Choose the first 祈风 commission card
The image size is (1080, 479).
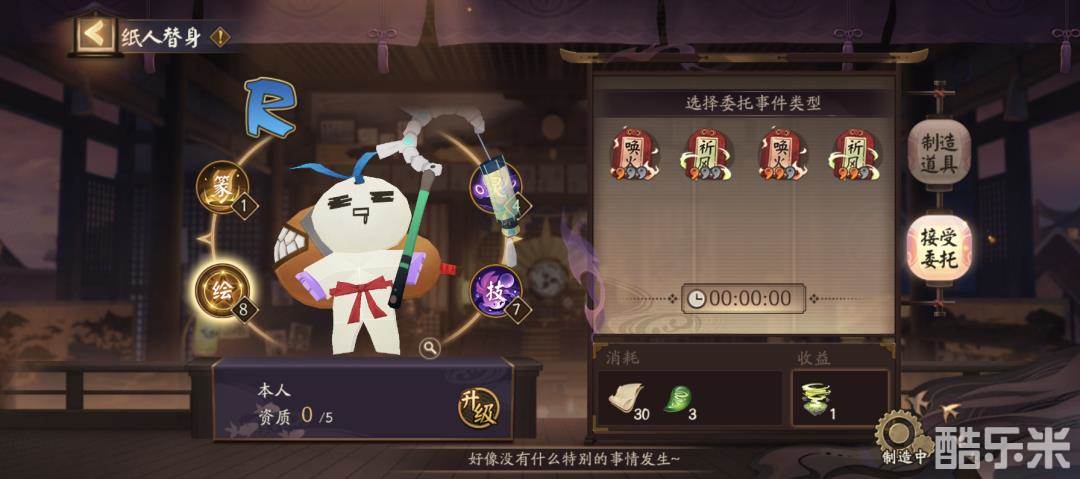(x=707, y=154)
